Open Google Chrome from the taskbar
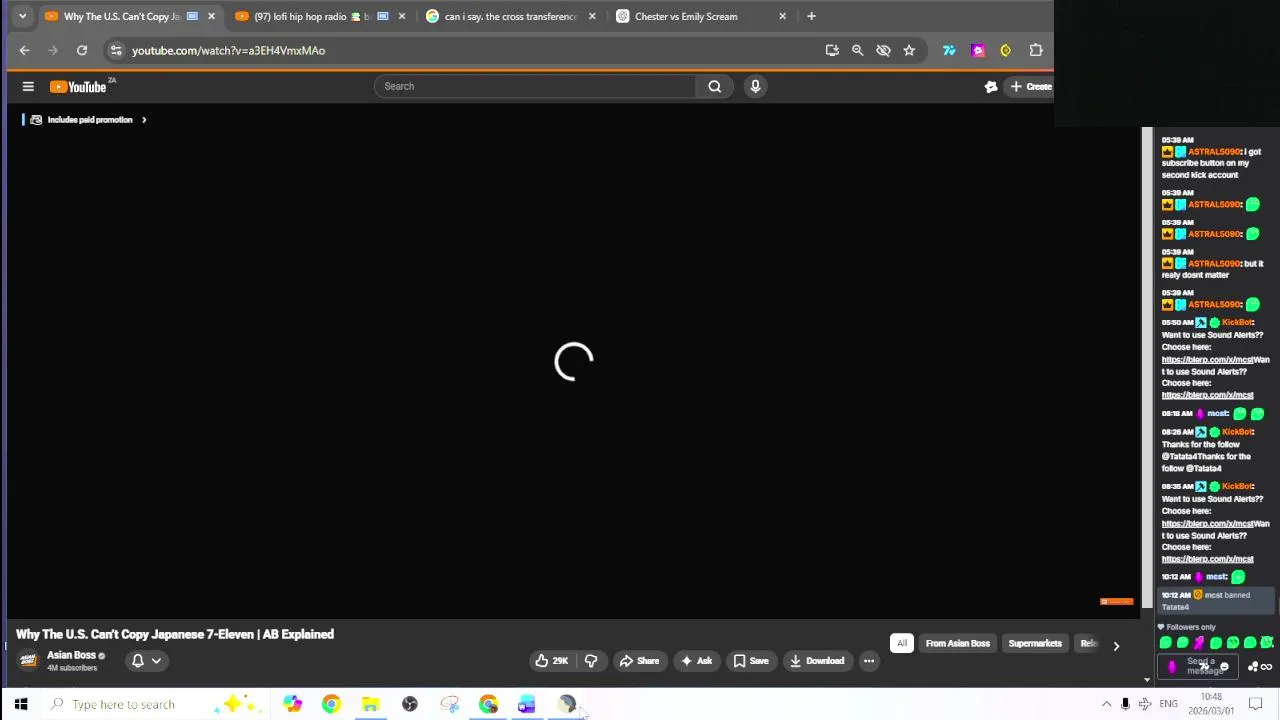This screenshot has width=1280, height=720. [x=331, y=704]
